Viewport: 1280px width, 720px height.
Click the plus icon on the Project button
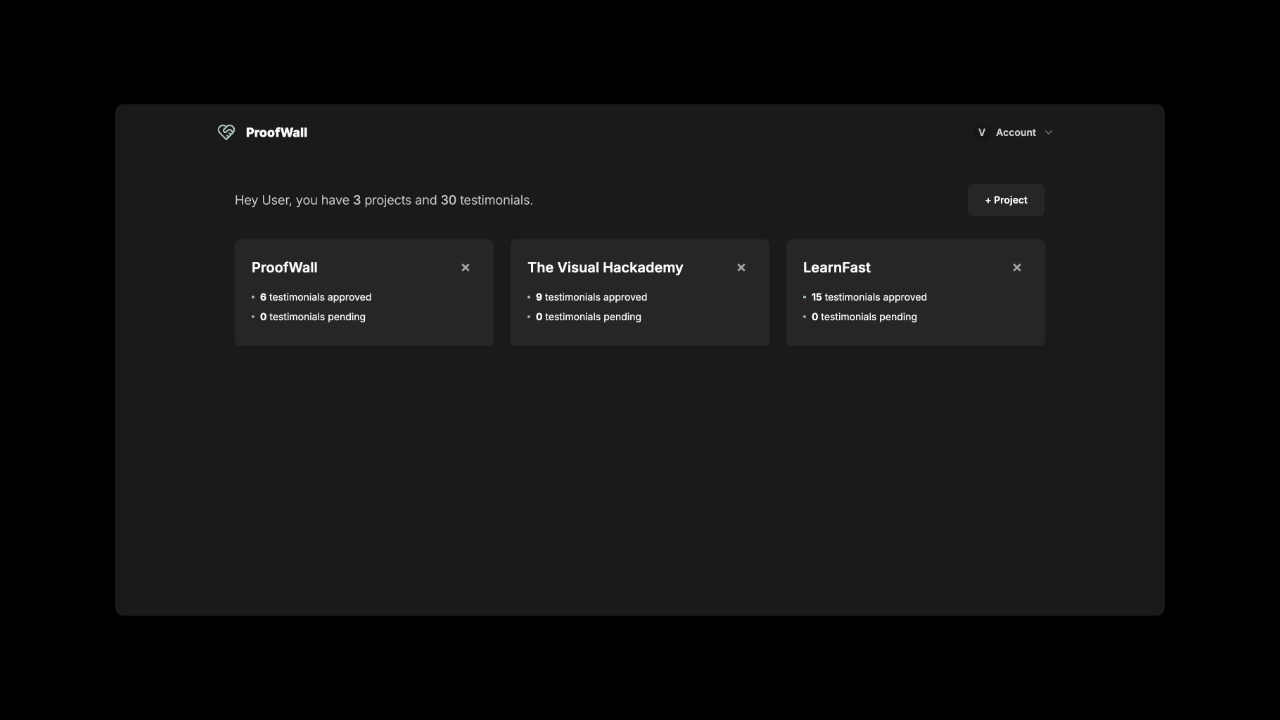[989, 200]
